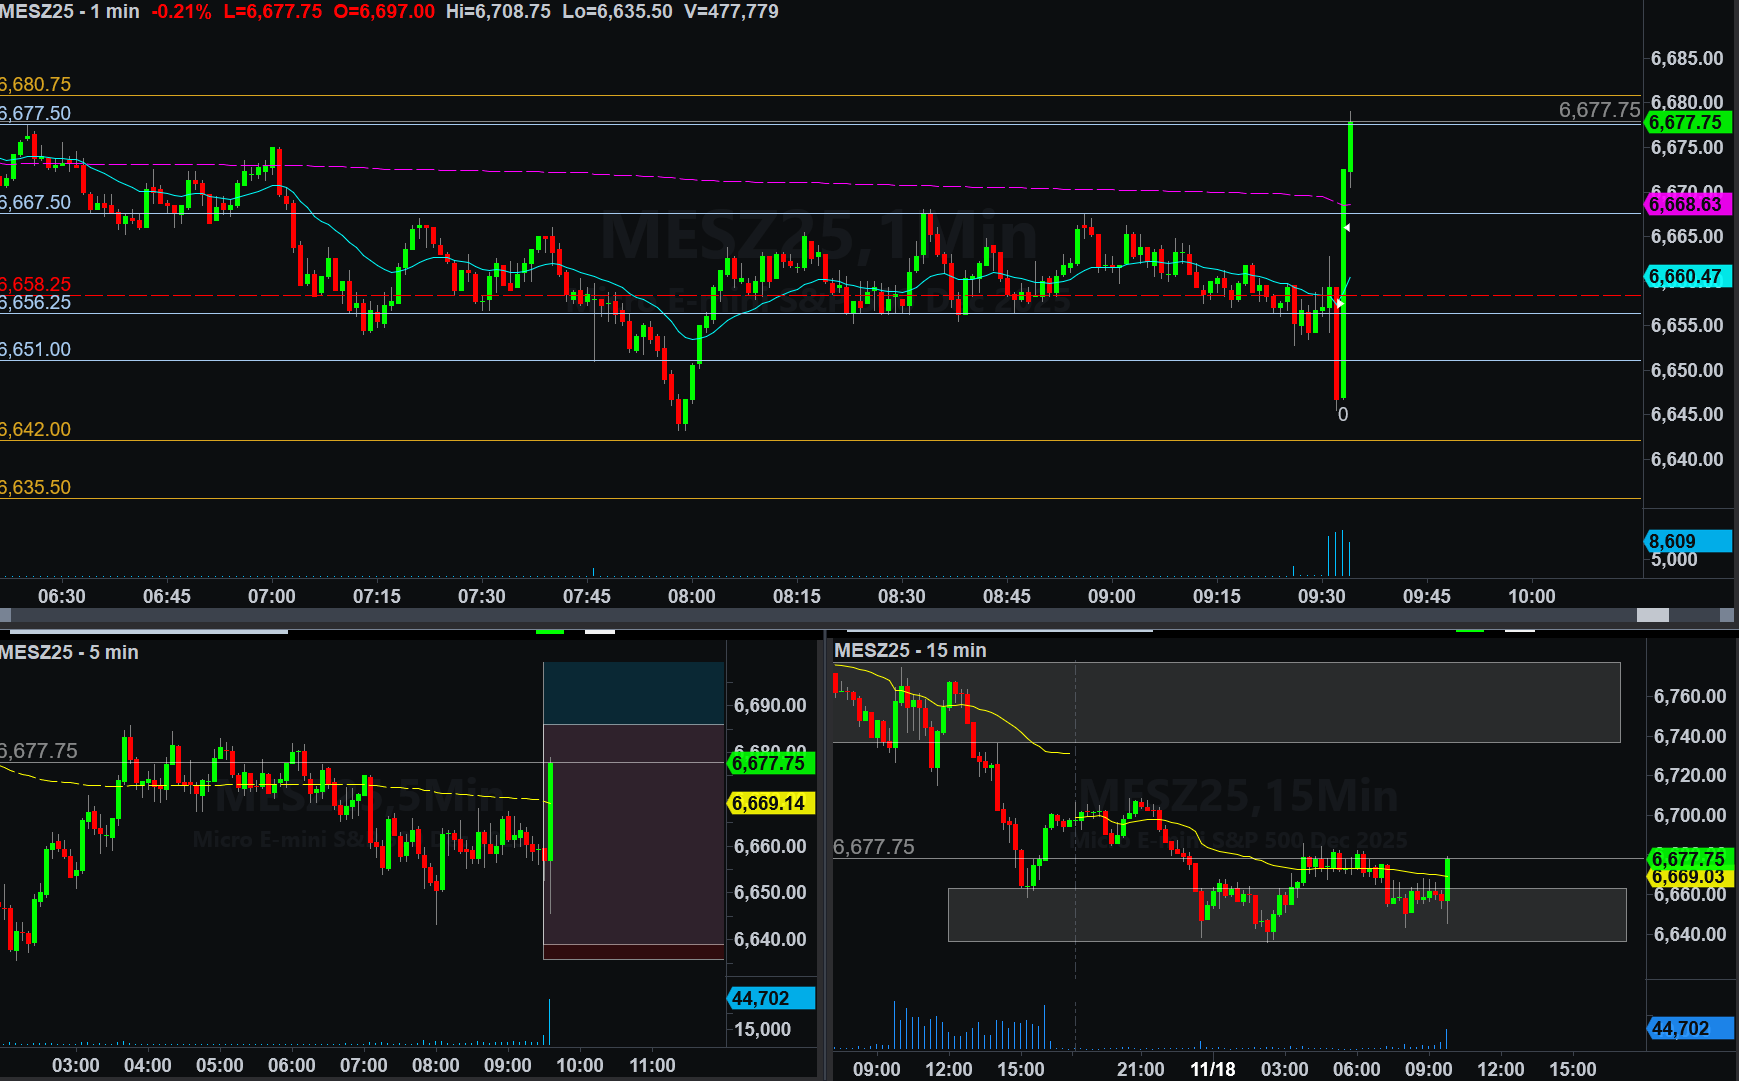Click the left end button of the horizontal scrollbar

(5, 615)
